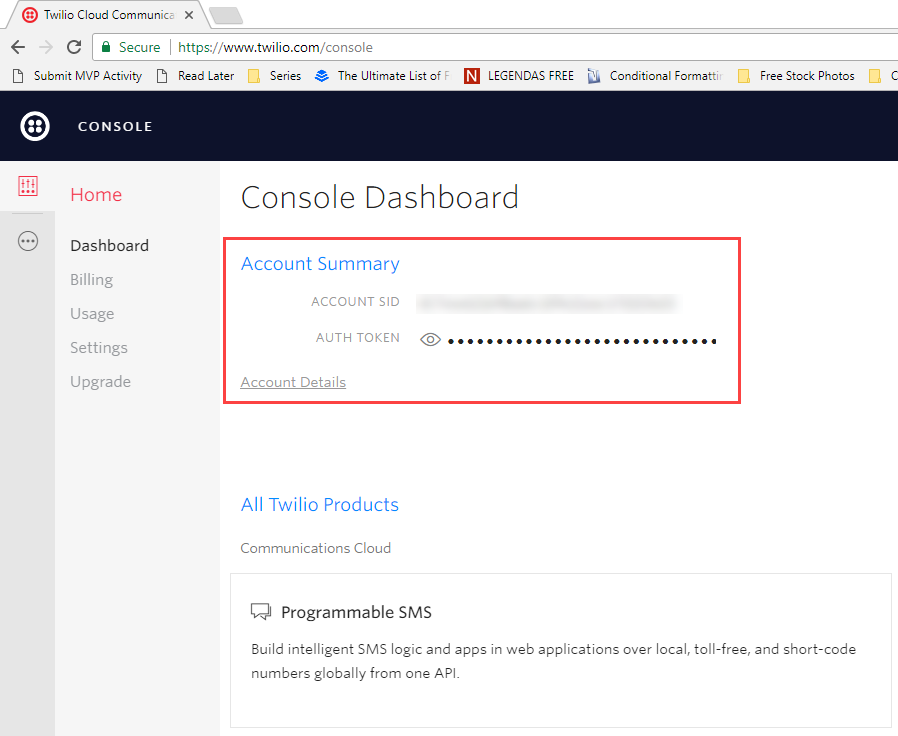Image resolution: width=898 pixels, height=736 pixels.
Task: Click the Communications Cloud label
Action: [x=316, y=548]
